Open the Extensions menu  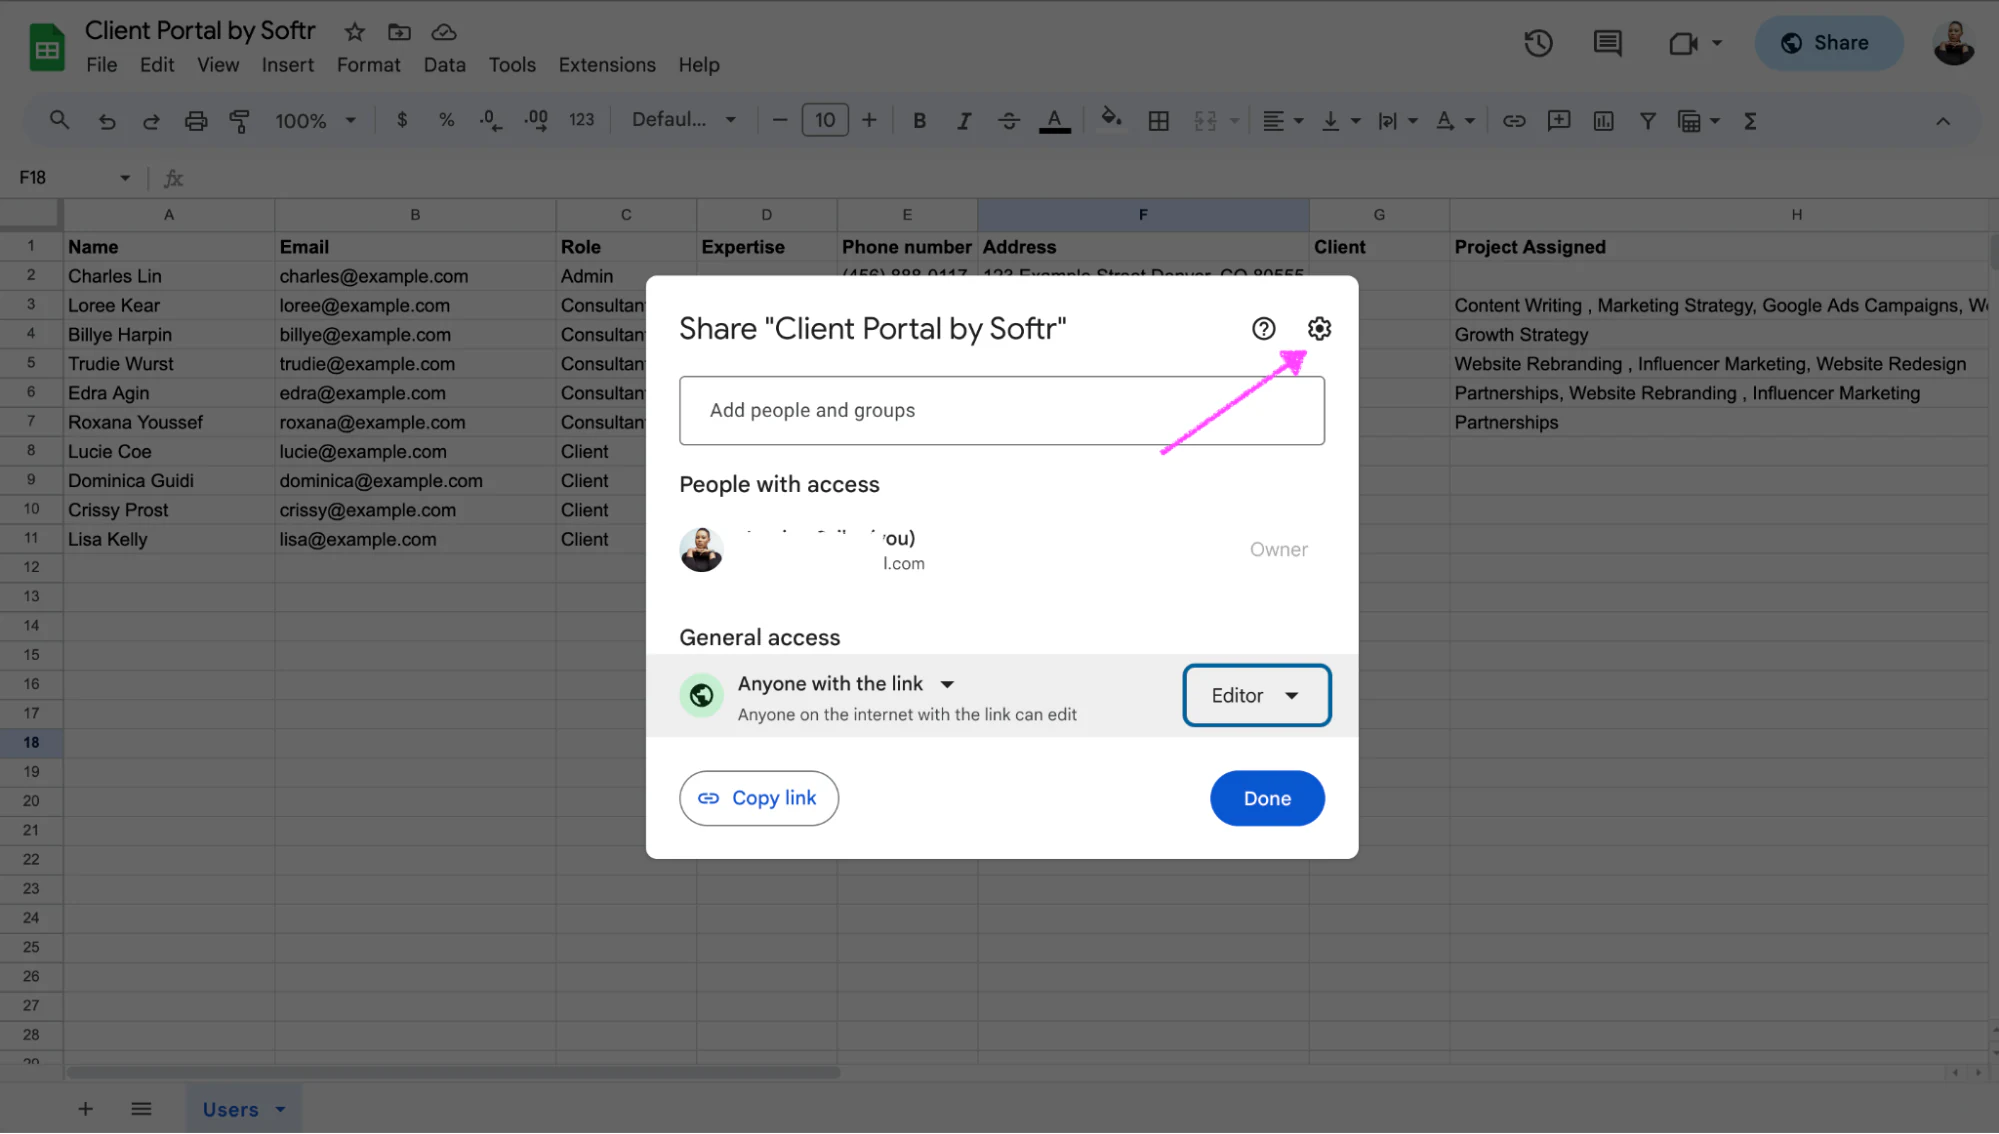607,65
